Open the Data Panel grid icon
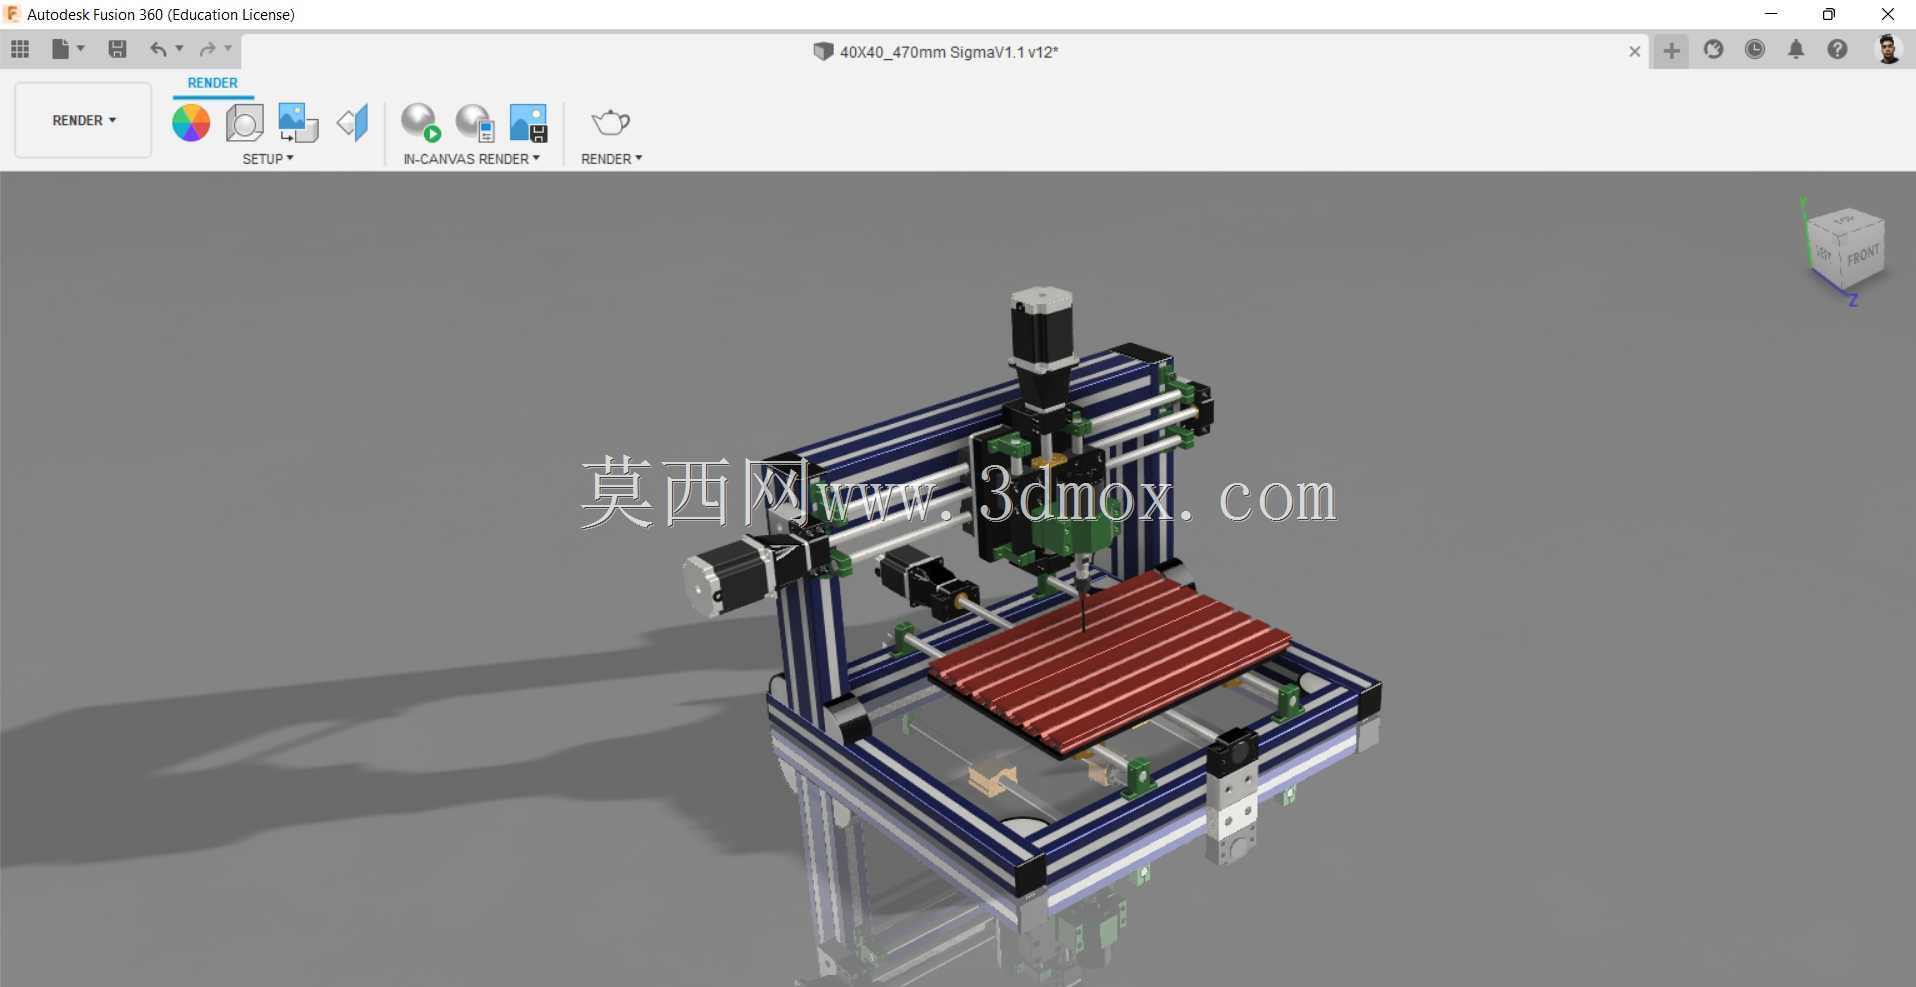Screen dimensions: 1916x987 [x=20, y=49]
